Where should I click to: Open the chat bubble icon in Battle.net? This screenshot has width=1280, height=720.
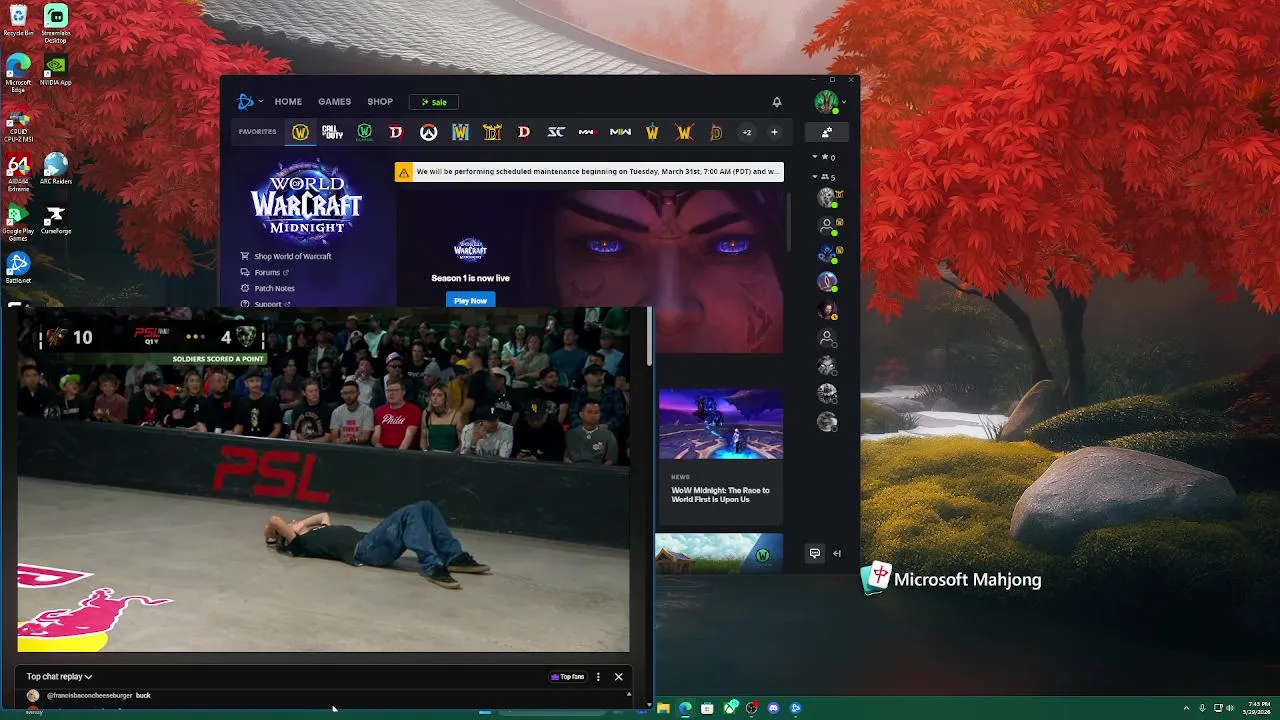[x=815, y=553]
